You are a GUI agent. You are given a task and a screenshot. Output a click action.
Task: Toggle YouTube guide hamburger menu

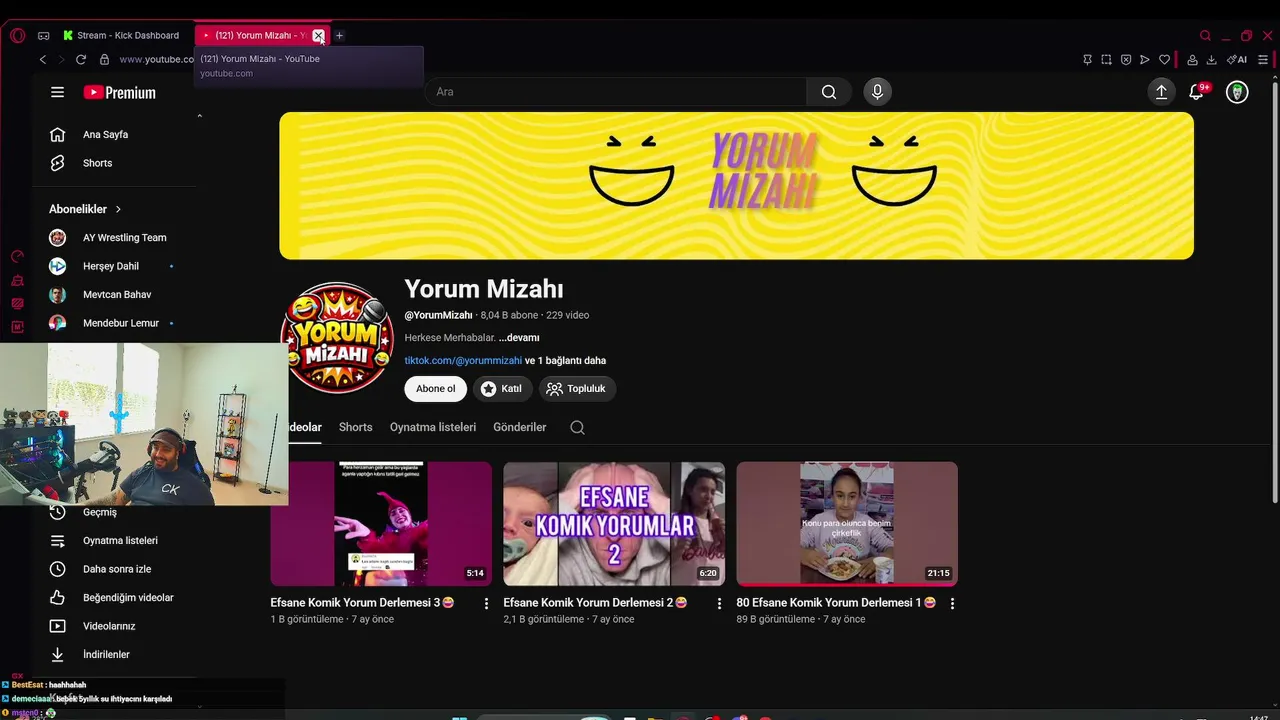click(x=57, y=92)
